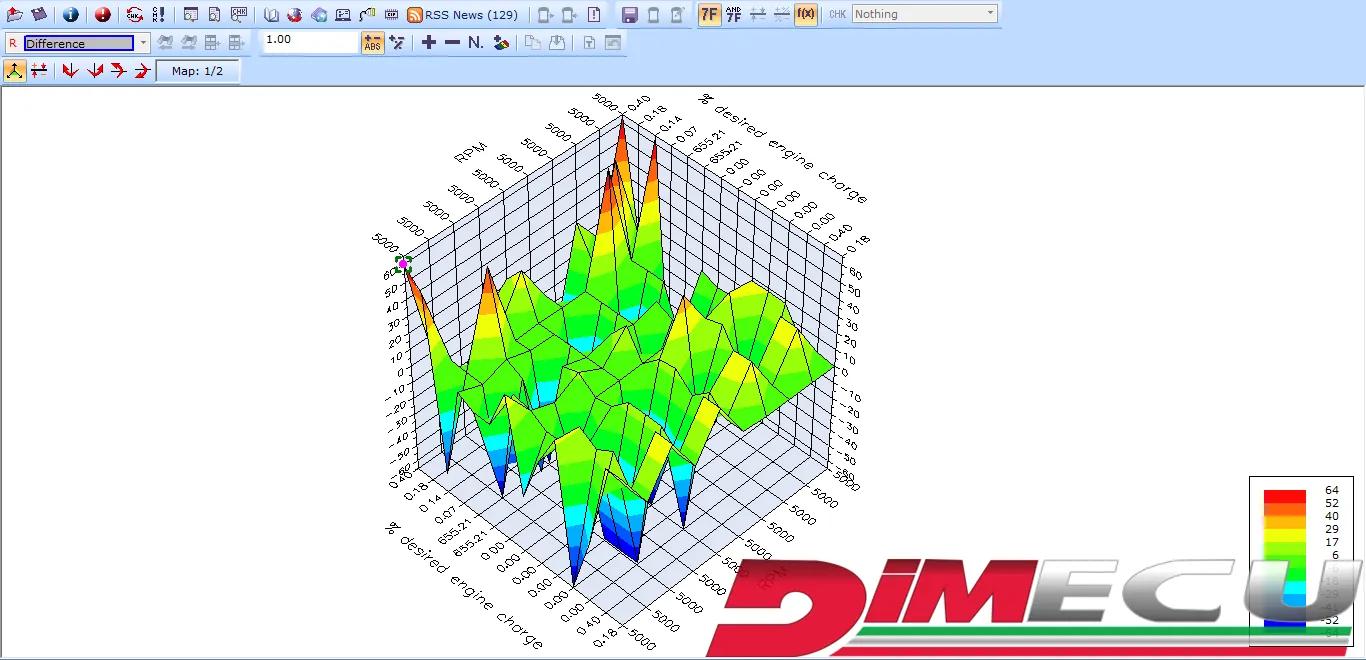
Task: Toggle the ABS absolute value mode
Action: (x=373, y=42)
